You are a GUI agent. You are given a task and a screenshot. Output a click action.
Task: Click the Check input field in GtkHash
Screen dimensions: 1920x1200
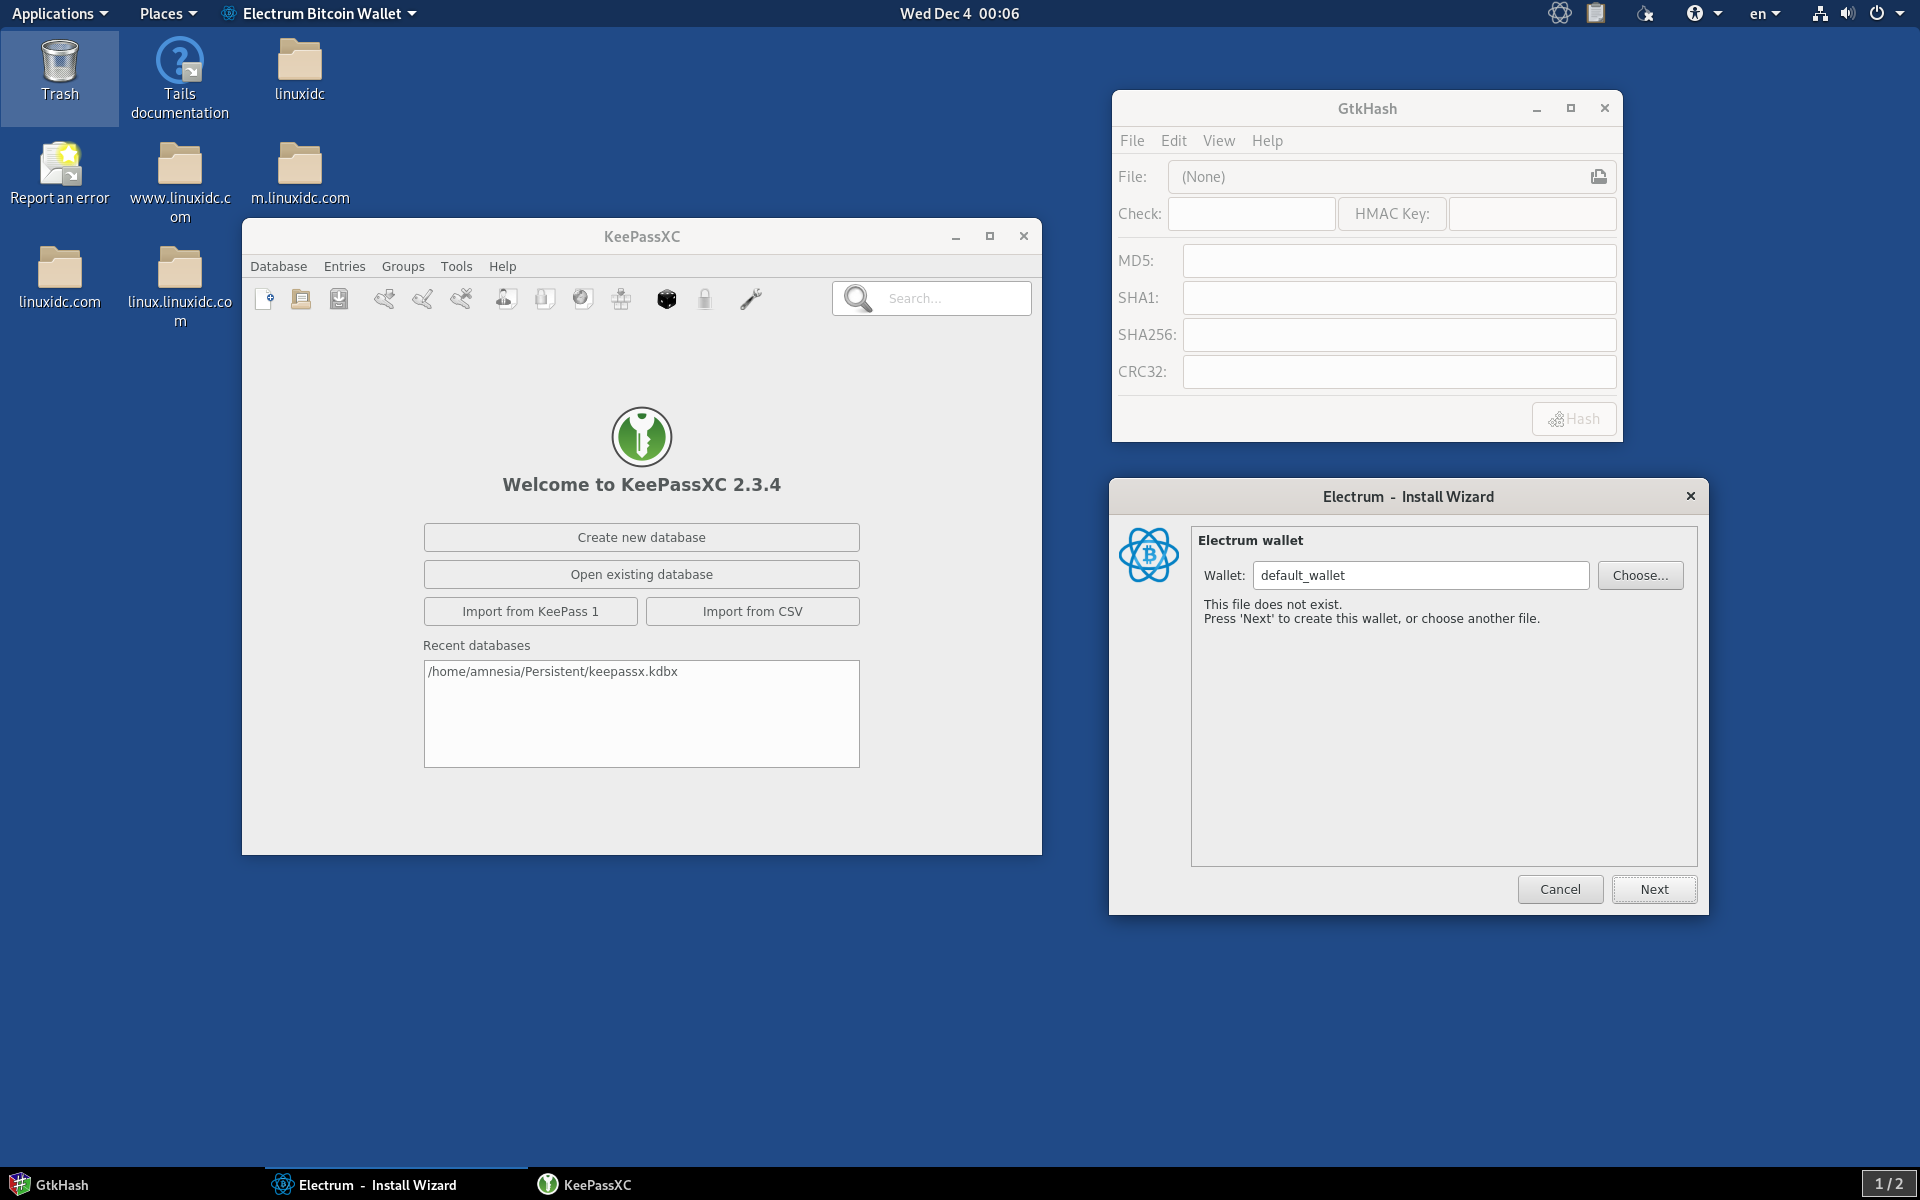pos(1252,214)
